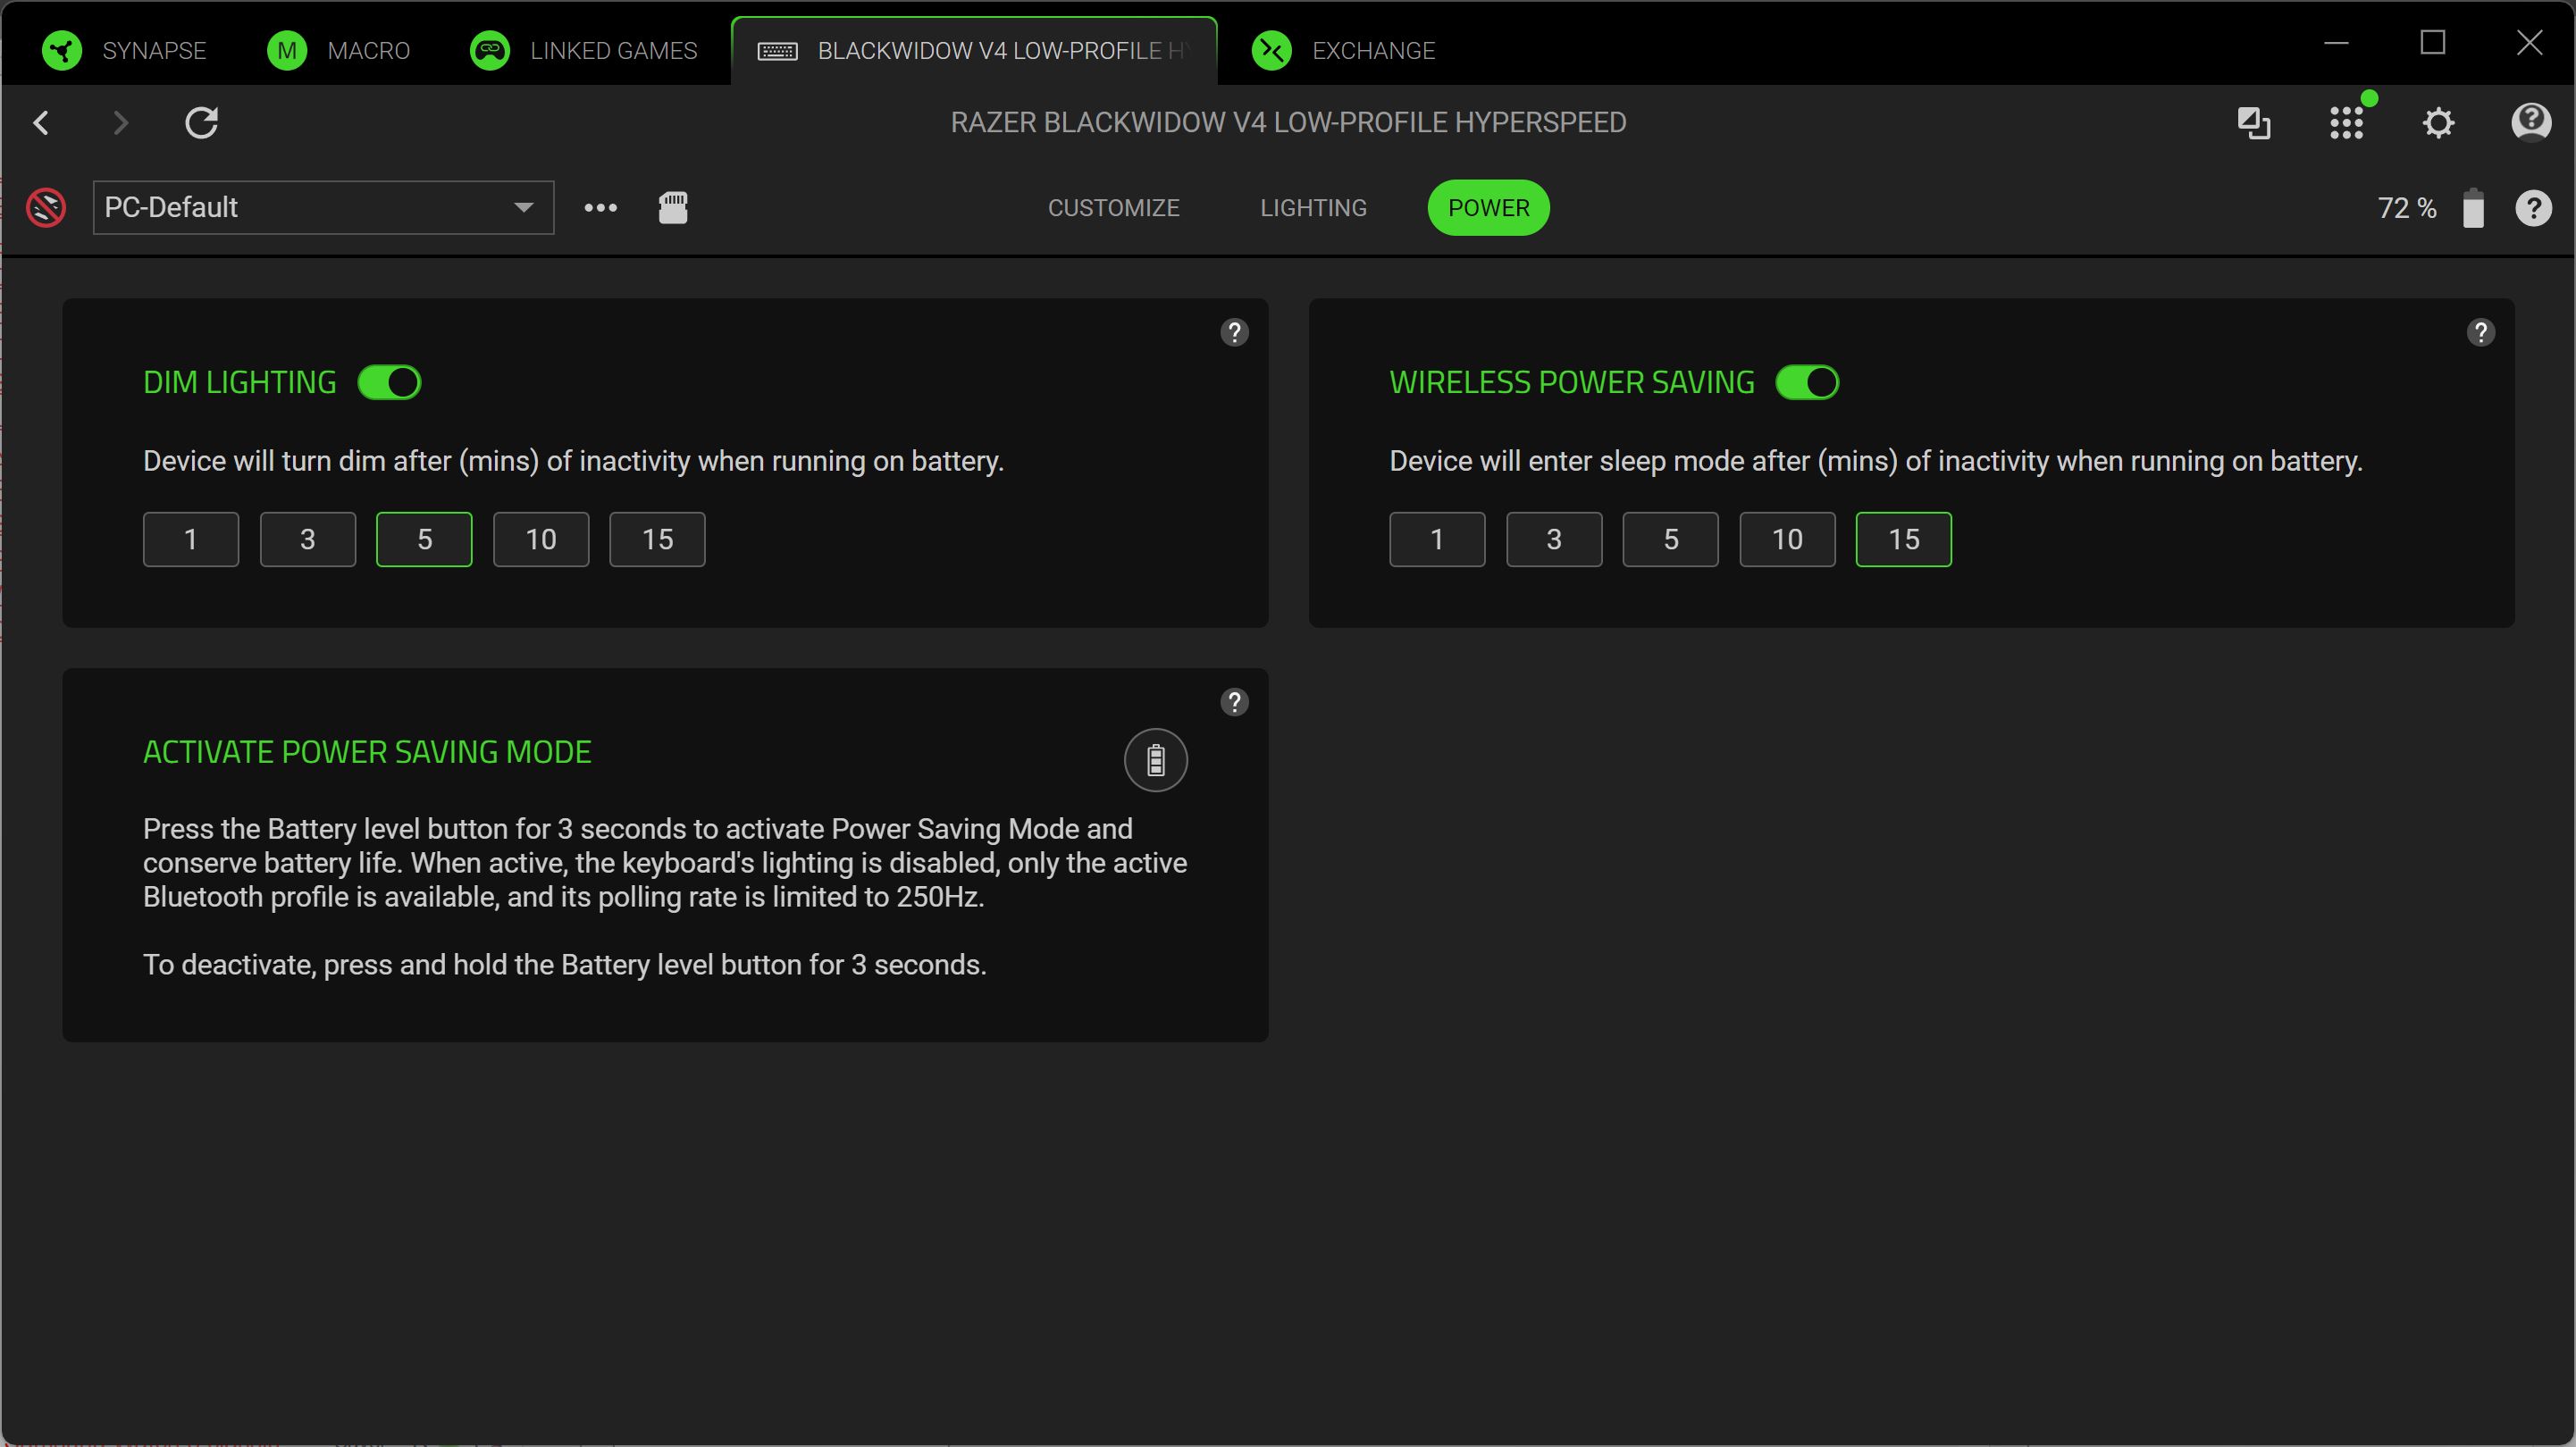Click the Razer BlackWidow V4 device title

[x=1288, y=123]
